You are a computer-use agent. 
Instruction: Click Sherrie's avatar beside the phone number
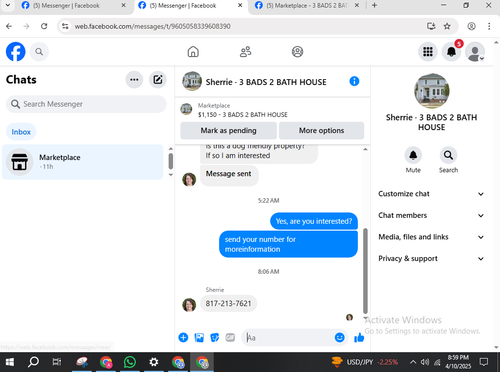pos(189,305)
